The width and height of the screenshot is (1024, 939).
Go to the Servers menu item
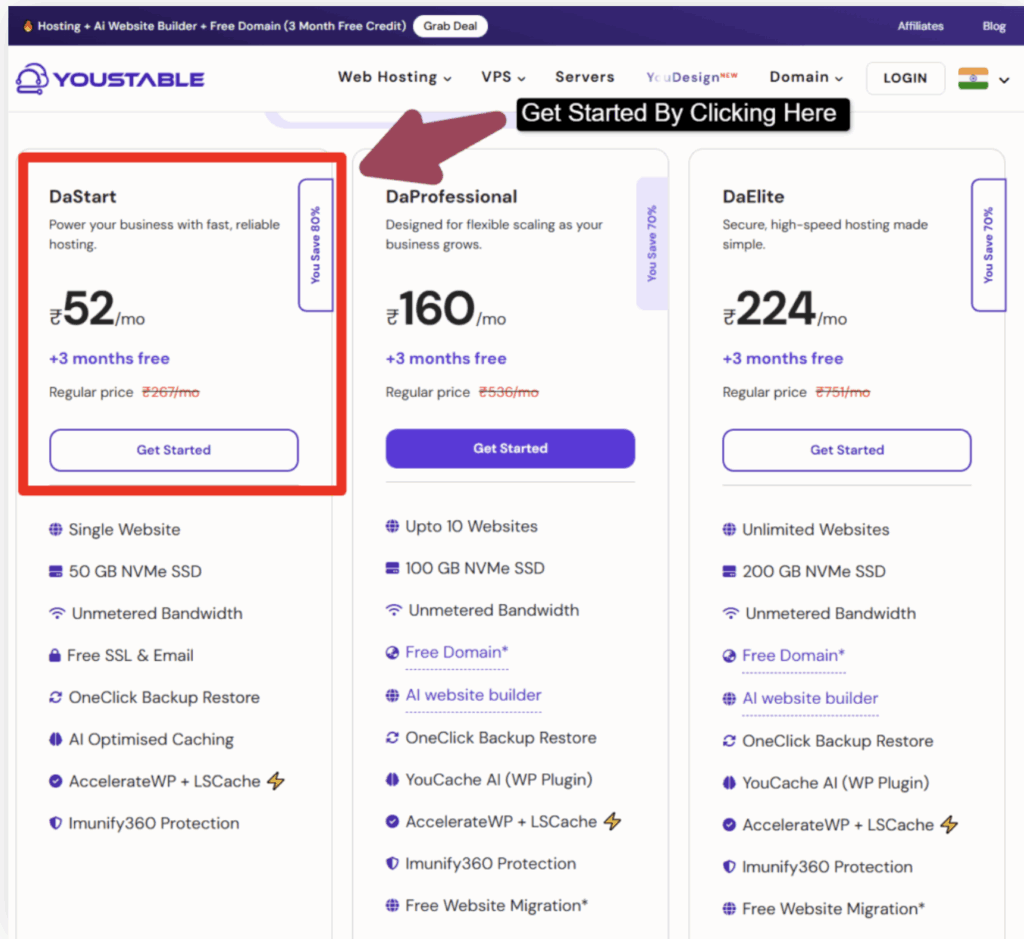tap(585, 77)
